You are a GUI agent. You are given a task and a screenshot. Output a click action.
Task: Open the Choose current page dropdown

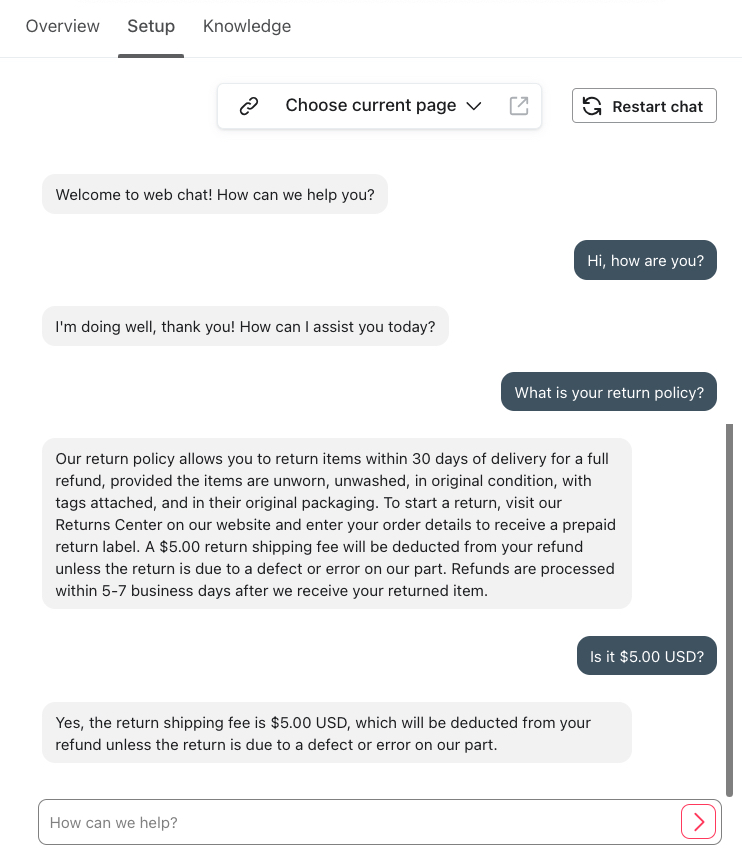369,105
